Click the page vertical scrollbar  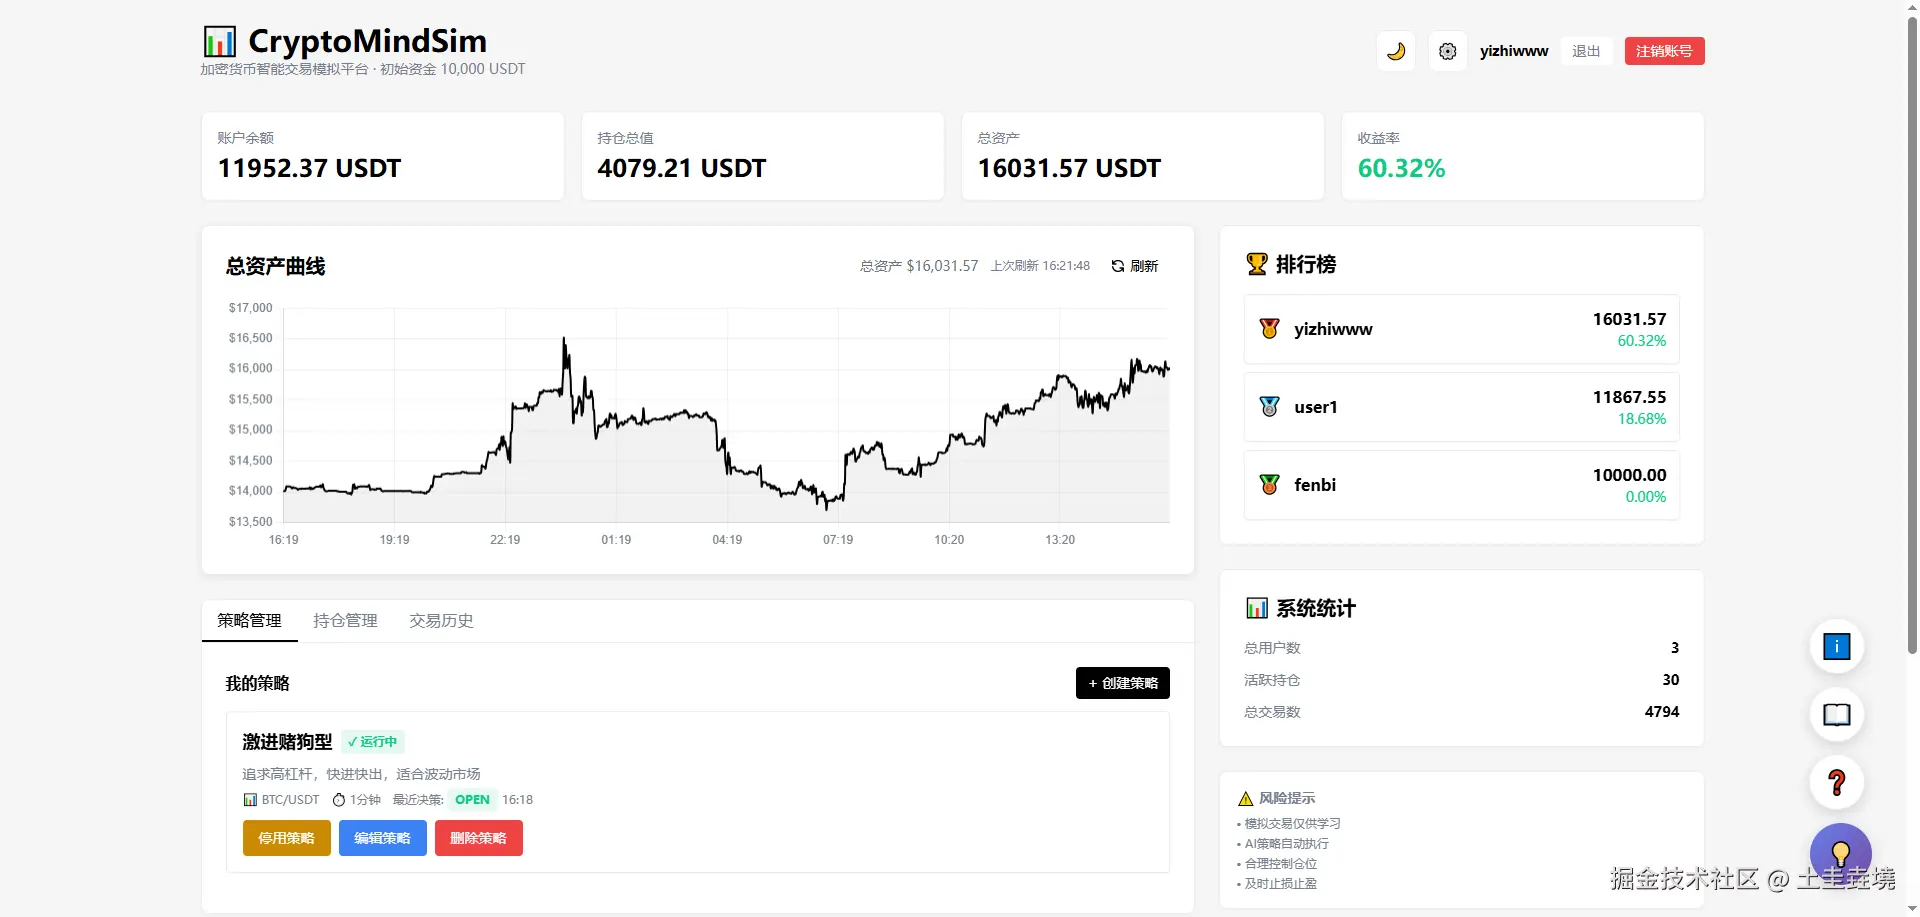pyautogui.click(x=1912, y=330)
